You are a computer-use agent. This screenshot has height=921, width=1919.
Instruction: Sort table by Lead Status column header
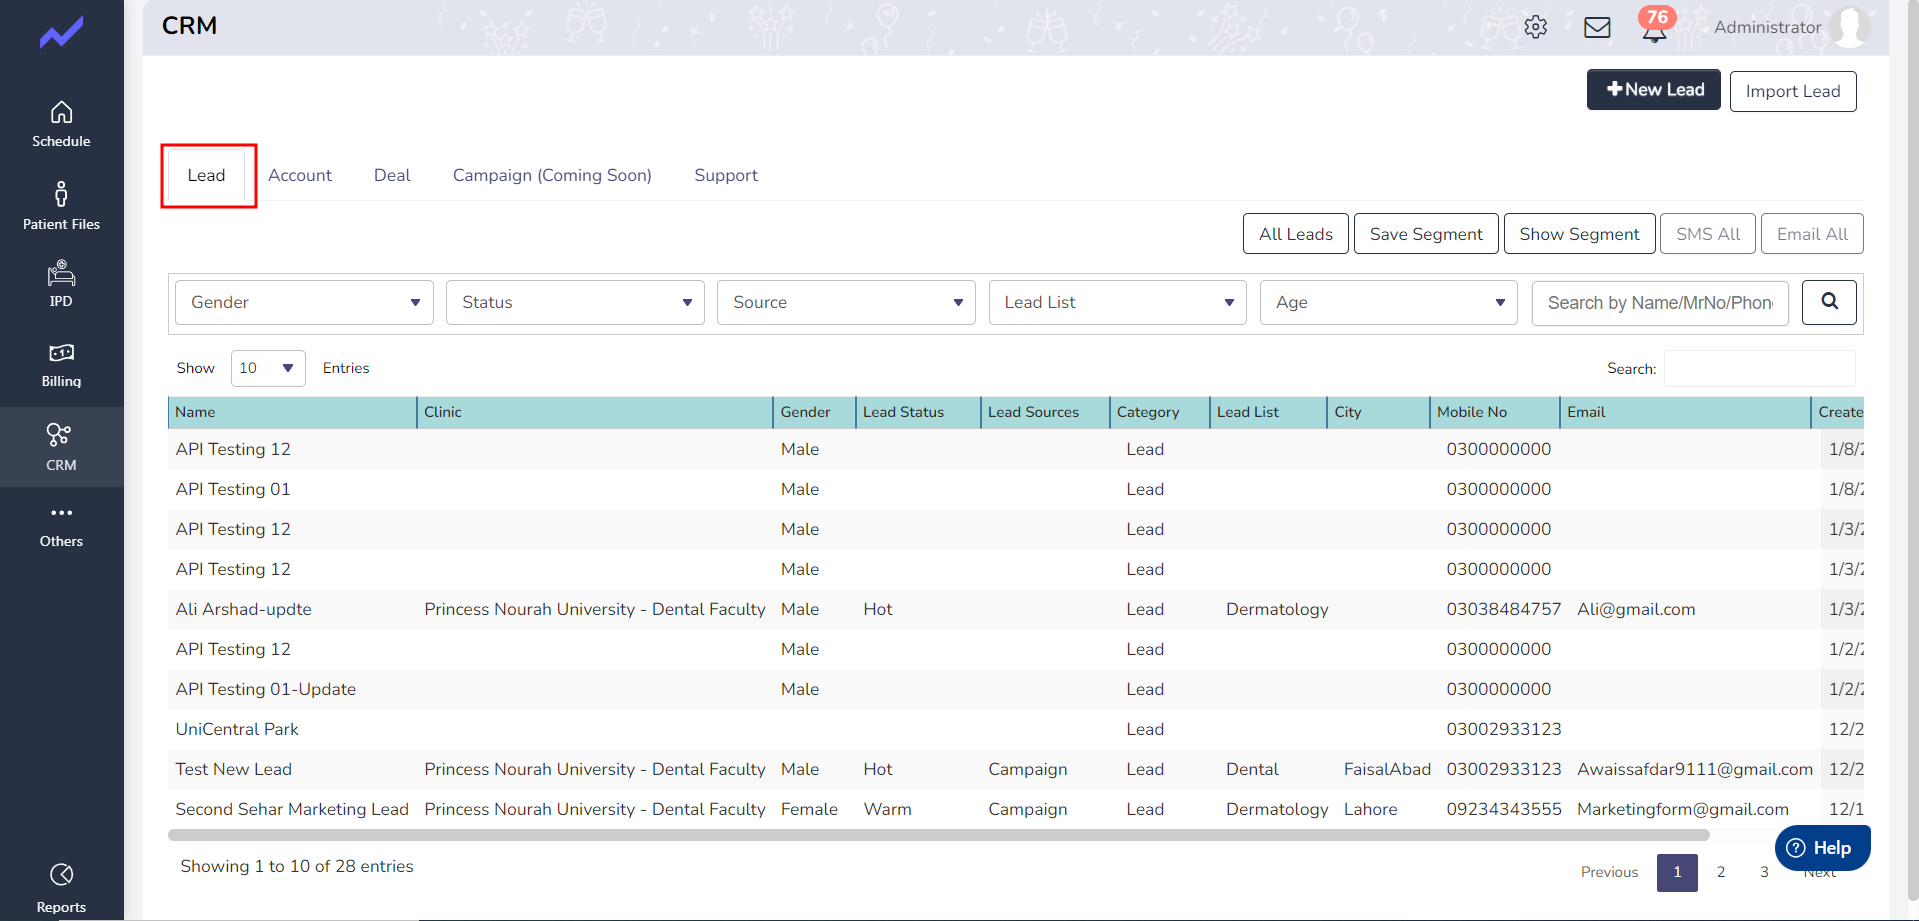click(x=918, y=412)
